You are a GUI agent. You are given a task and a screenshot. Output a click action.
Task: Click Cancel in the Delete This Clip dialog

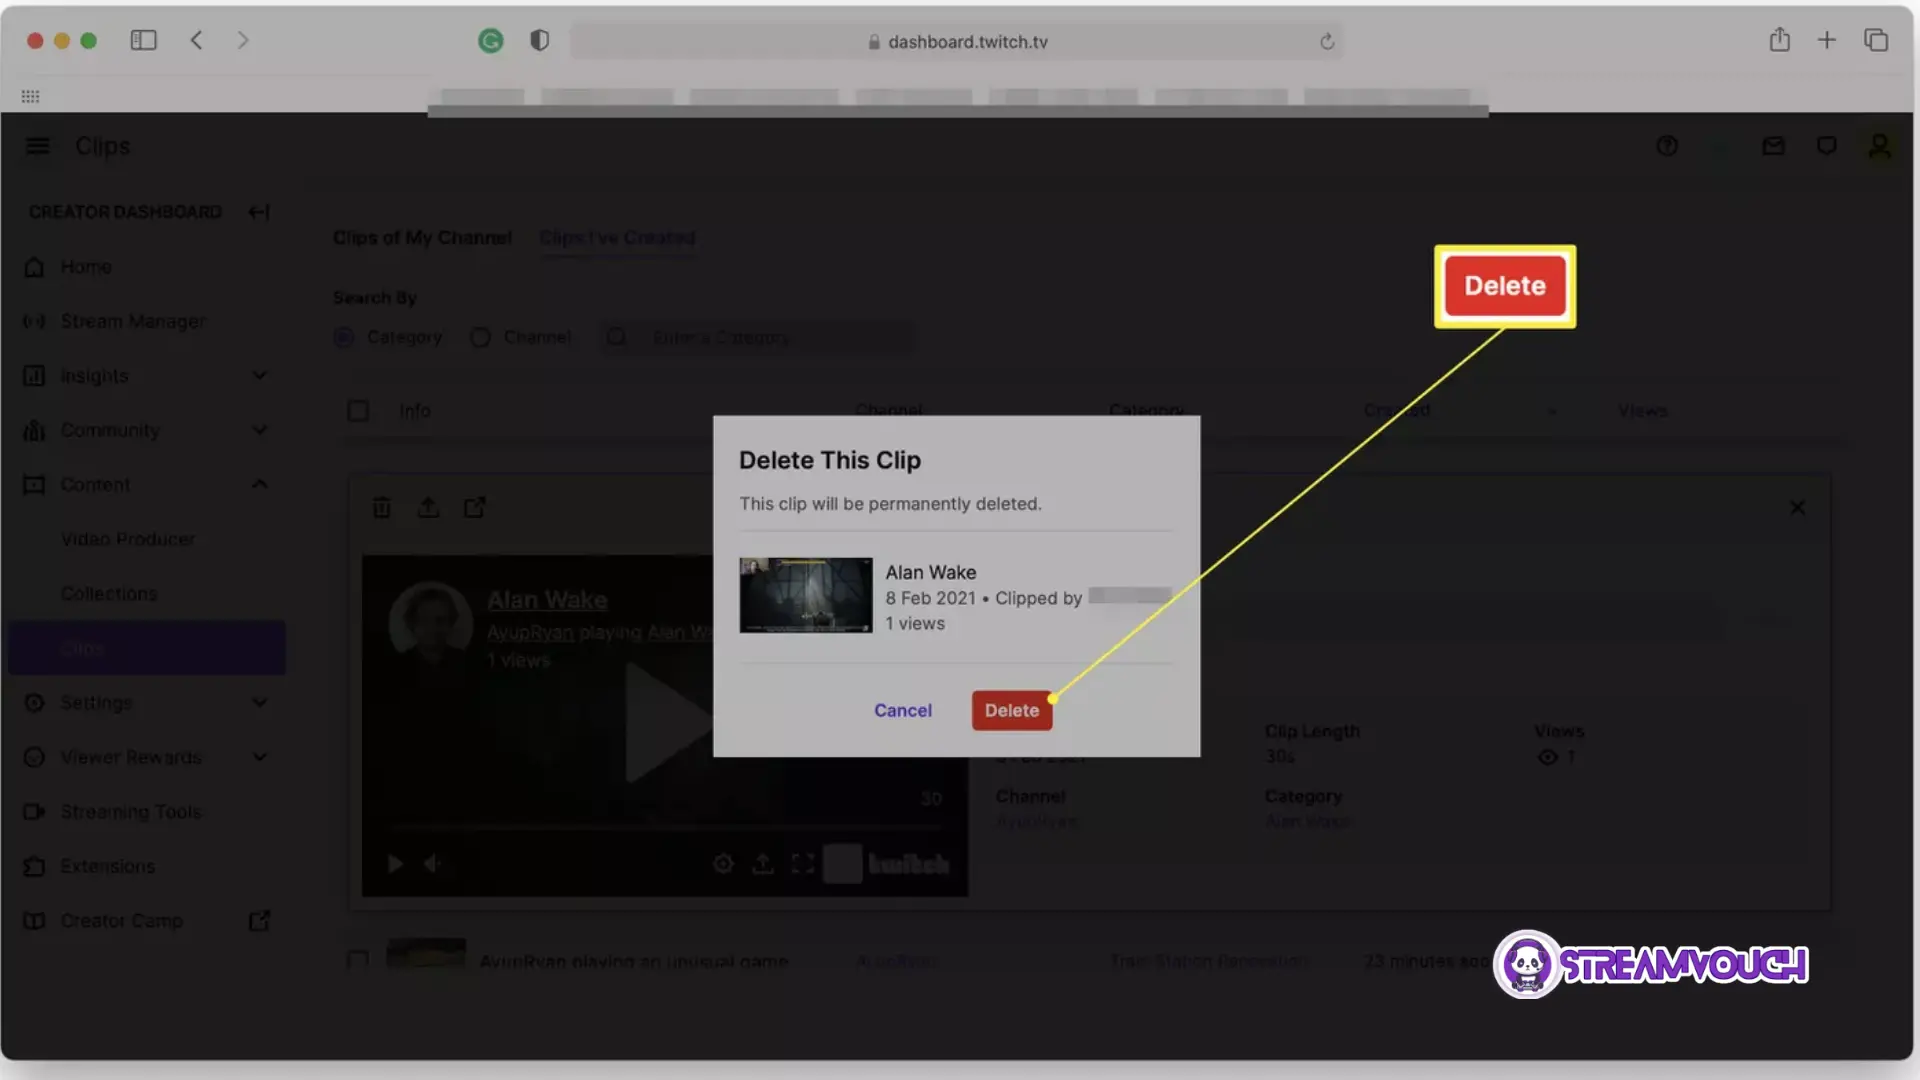pos(902,711)
